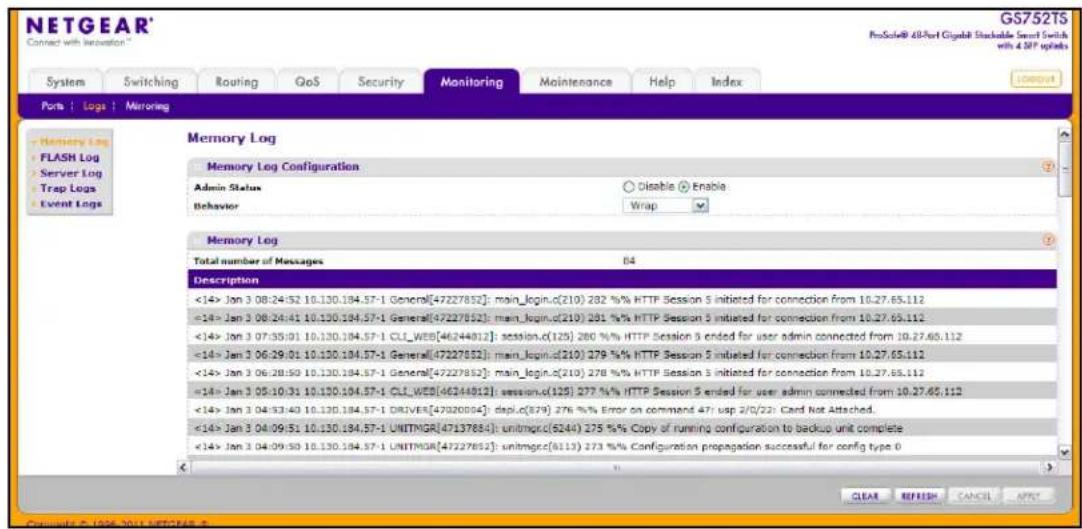Select log entry 280 HTTP Session ended
1082x529 pixels.
tap(622, 336)
